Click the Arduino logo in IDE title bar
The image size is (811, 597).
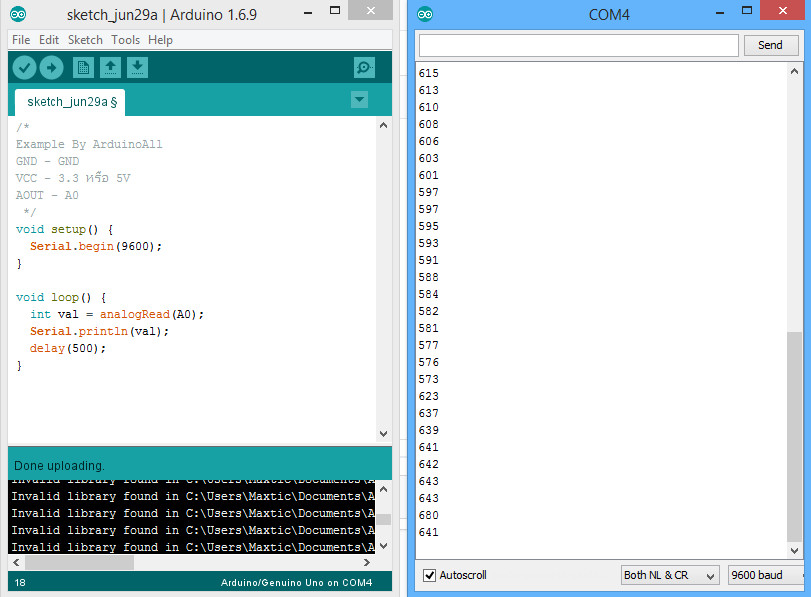18,14
